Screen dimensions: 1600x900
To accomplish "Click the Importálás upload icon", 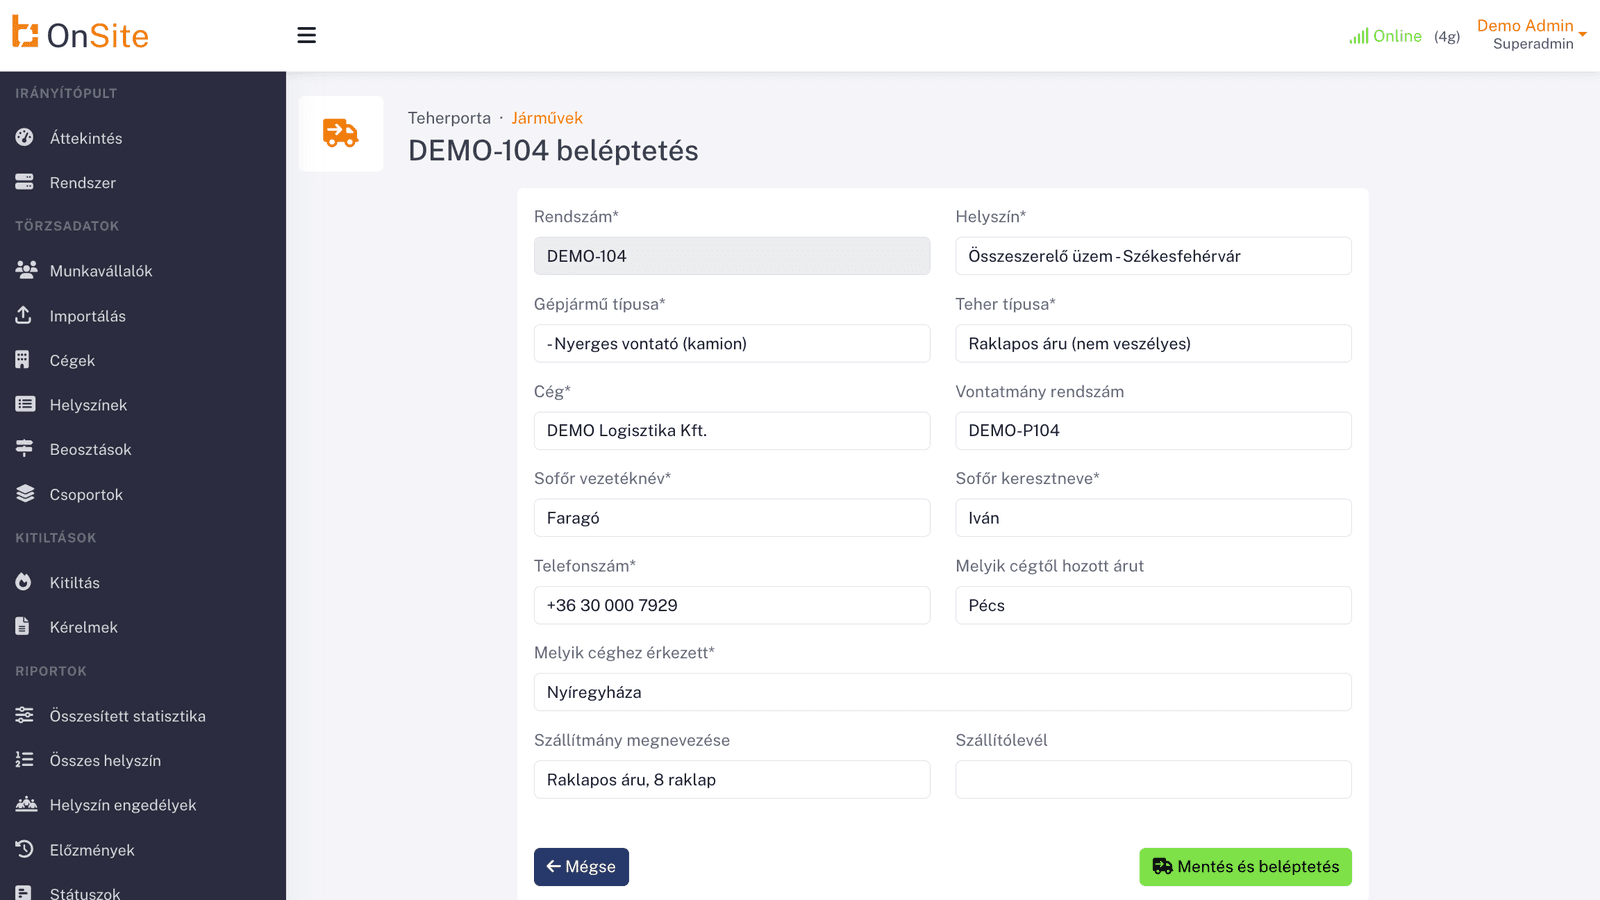I will (x=24, y=315).
